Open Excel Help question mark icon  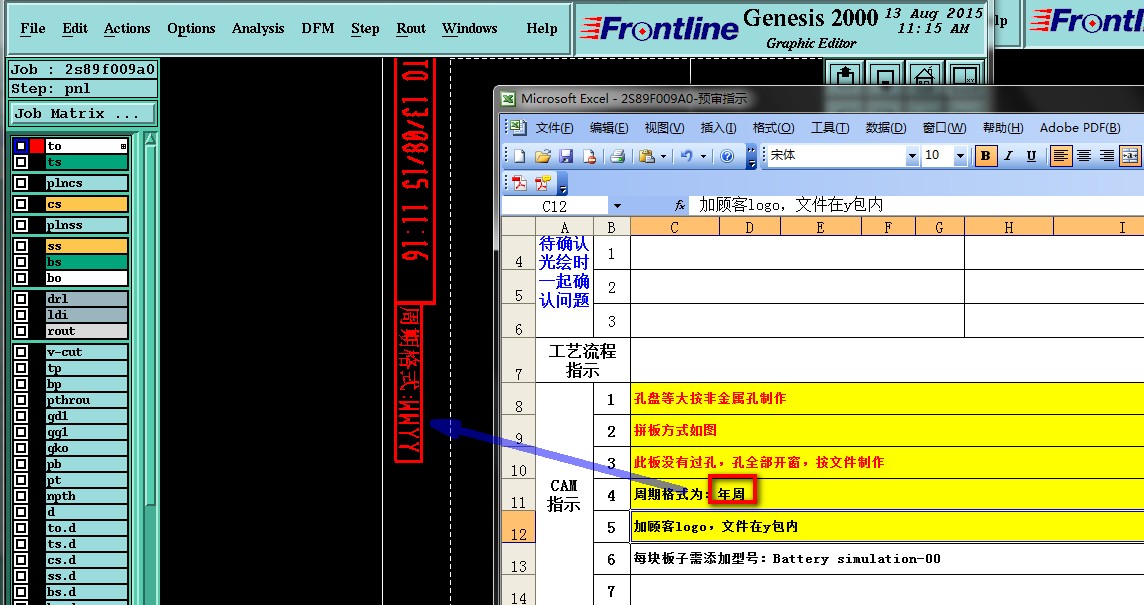pyautogui.click(x=727, y=155)
